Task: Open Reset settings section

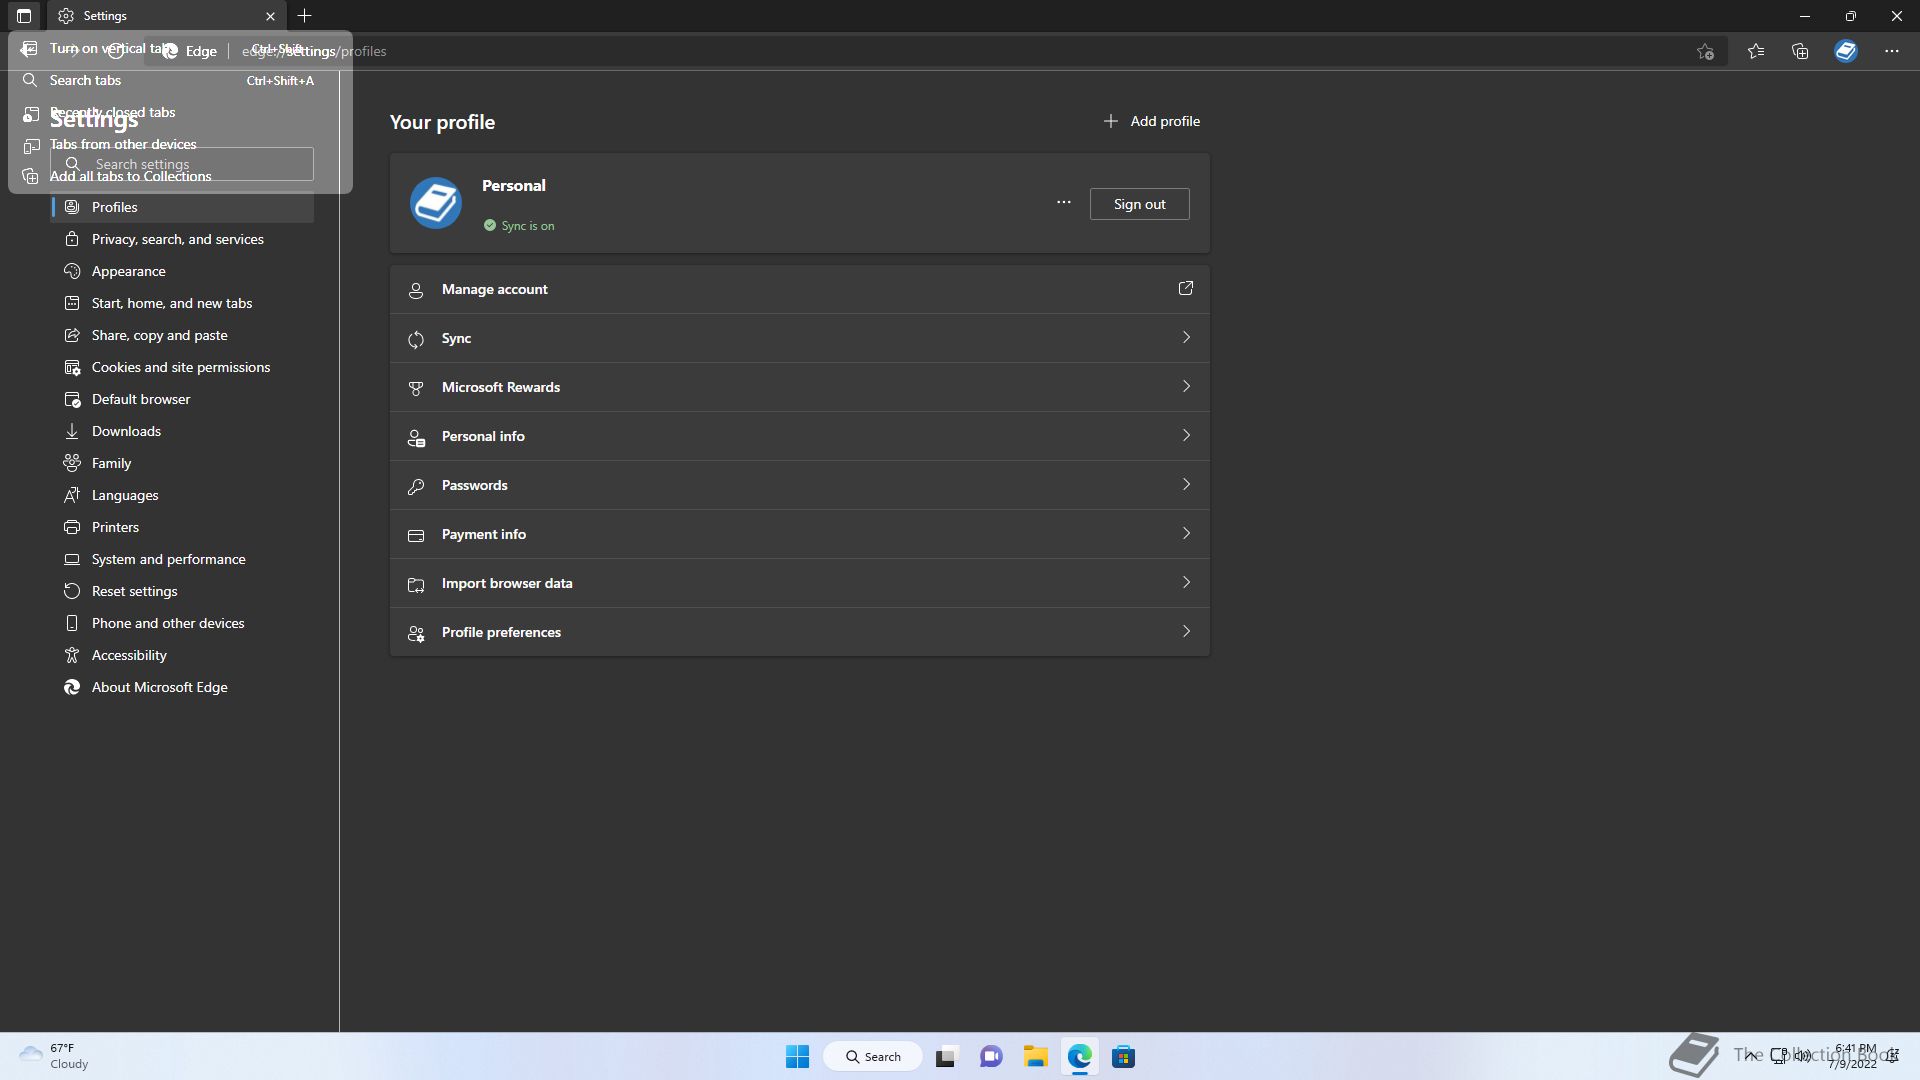Action: pyautogui.click(x=182, y=591)
